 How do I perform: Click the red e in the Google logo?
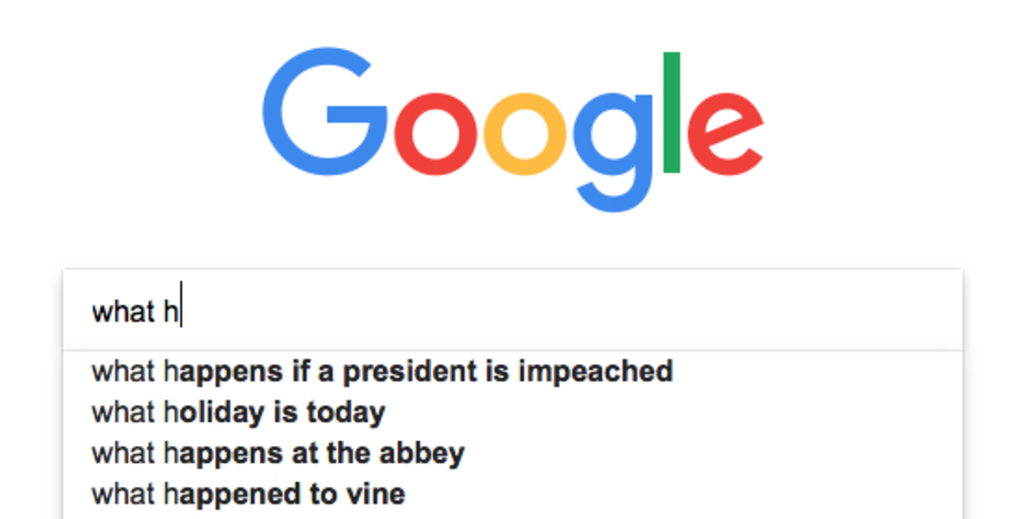click(726, 134)
